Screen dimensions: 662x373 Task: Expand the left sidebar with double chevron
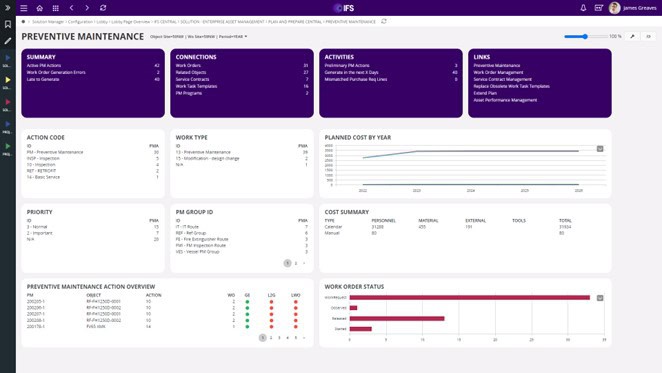pyautogui.click(x=8, y=8)
